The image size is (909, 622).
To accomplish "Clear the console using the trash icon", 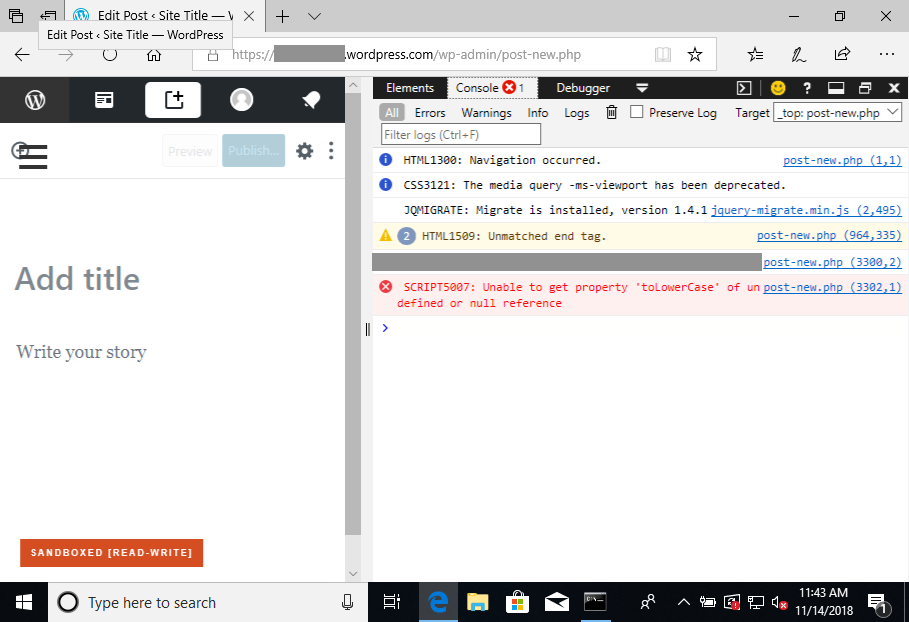I will click(x=611, y=112).
